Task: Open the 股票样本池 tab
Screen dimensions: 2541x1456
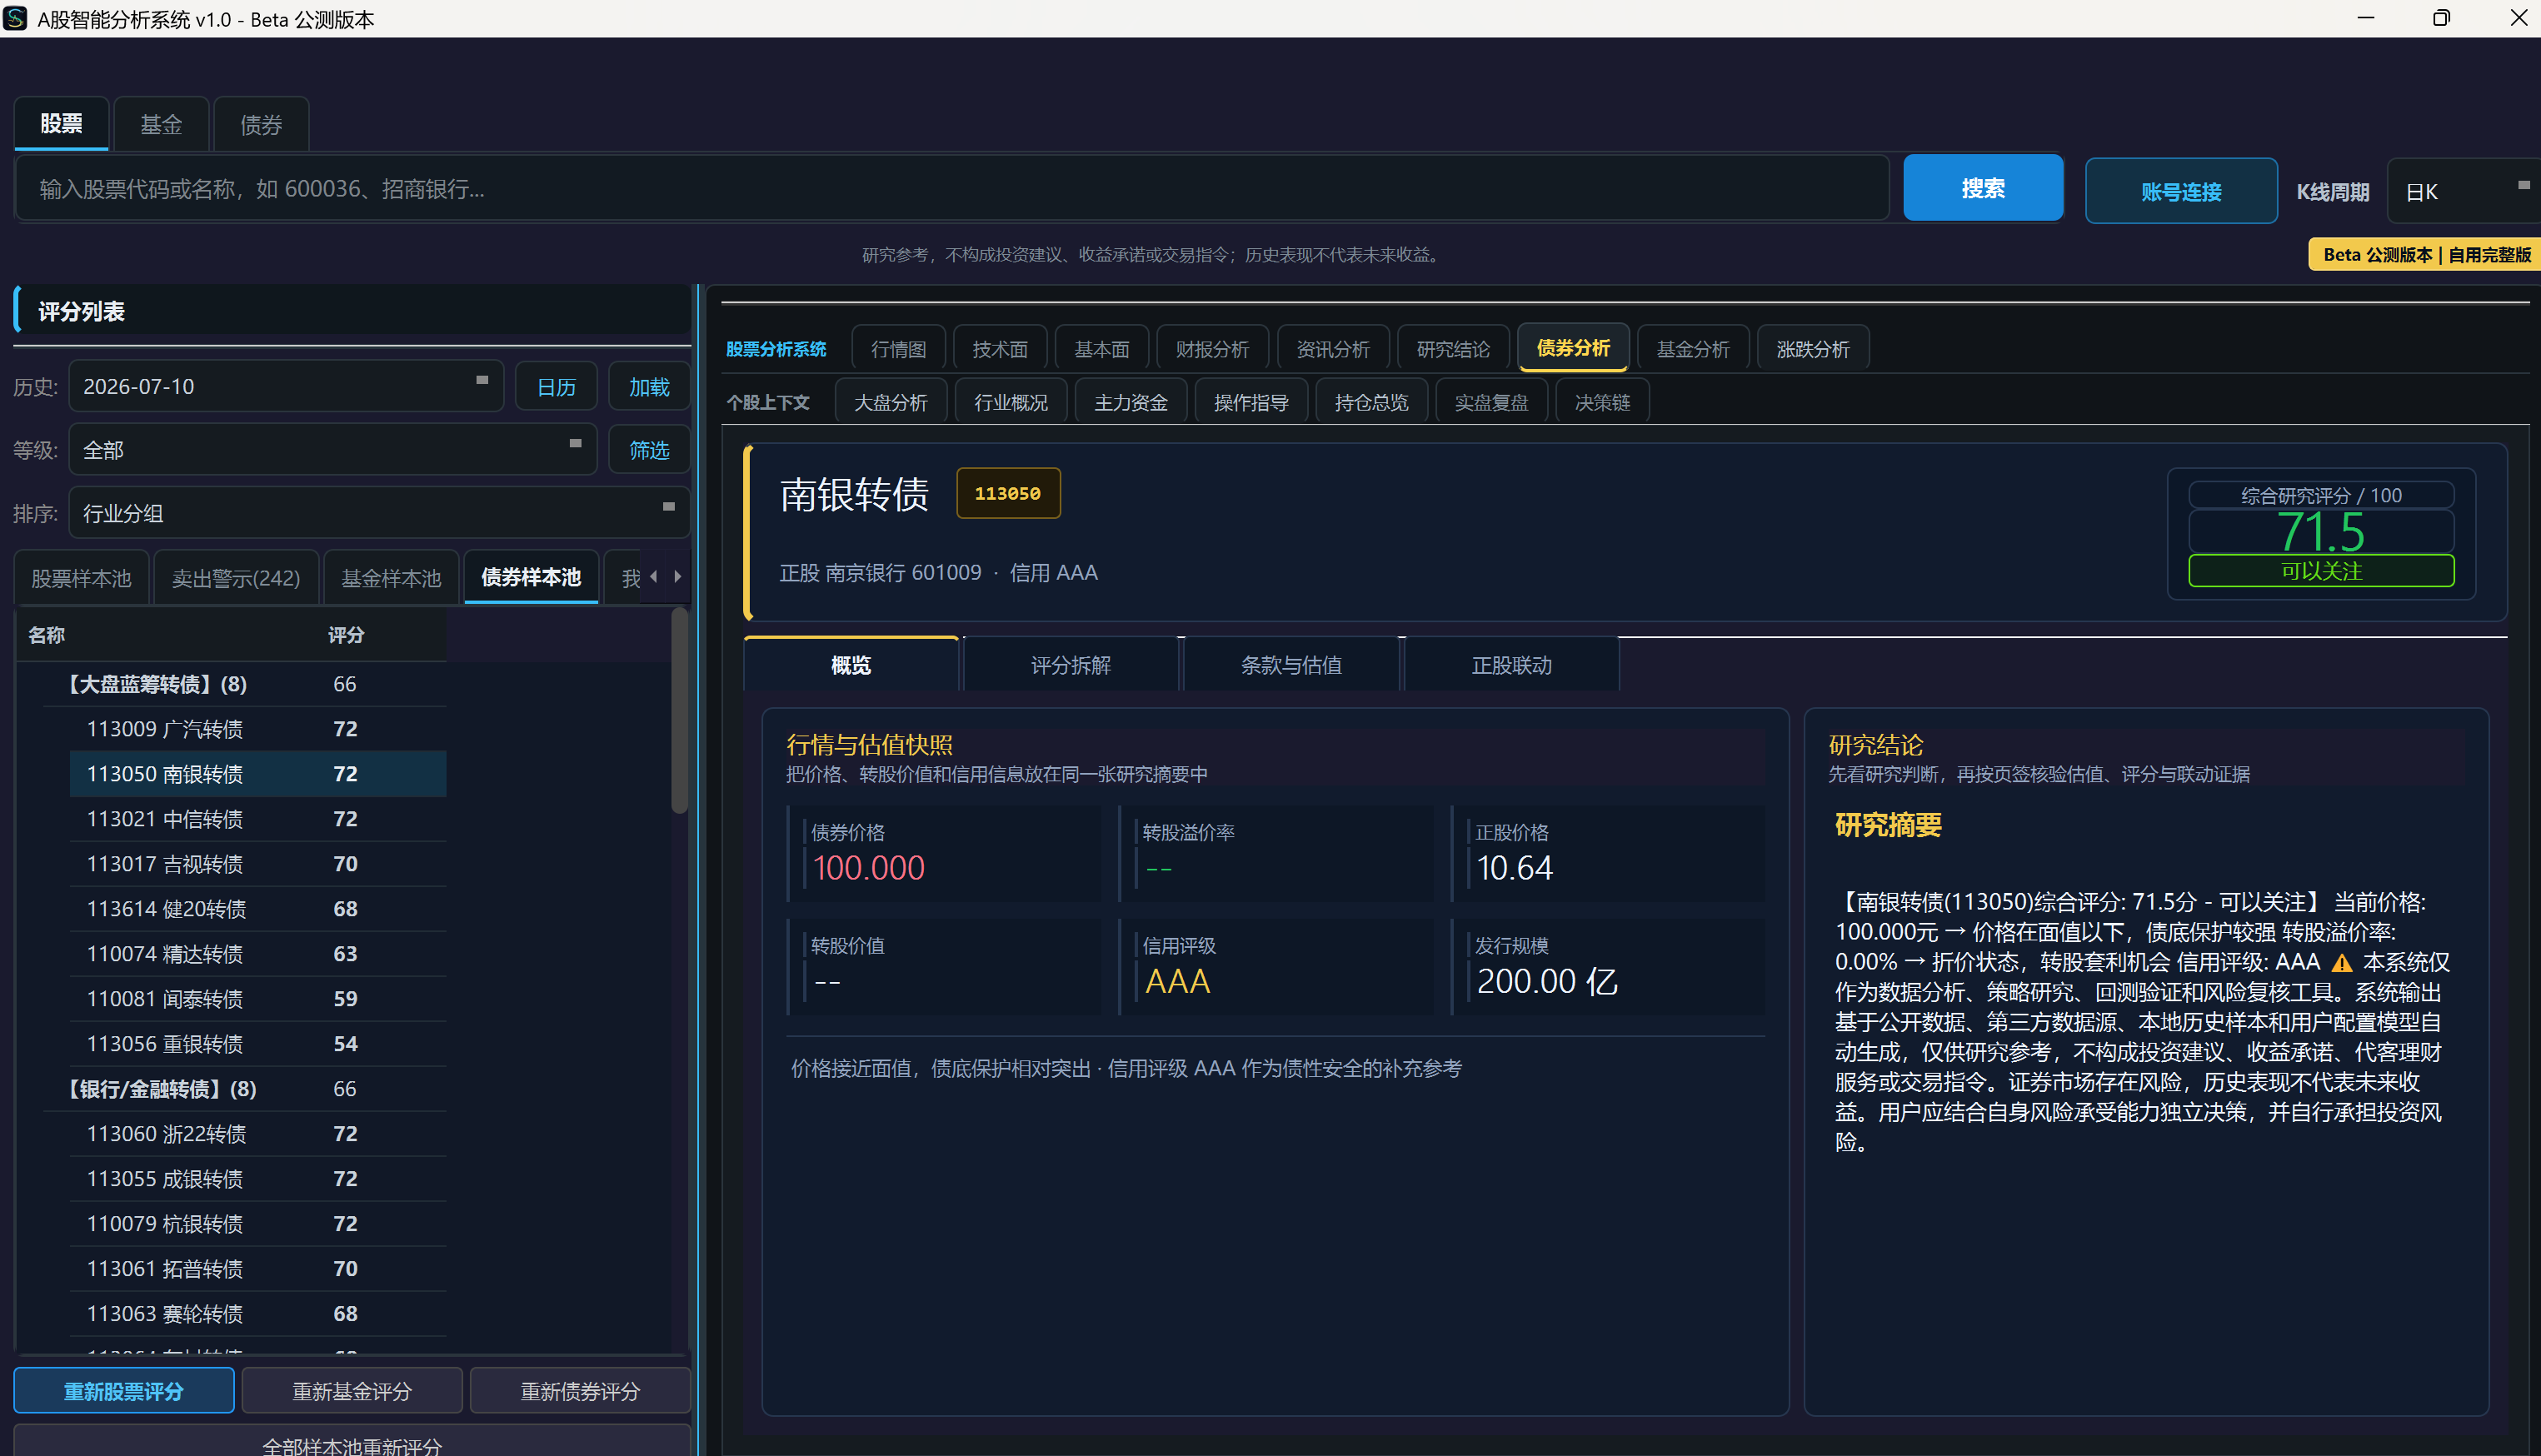Action: 81,578
